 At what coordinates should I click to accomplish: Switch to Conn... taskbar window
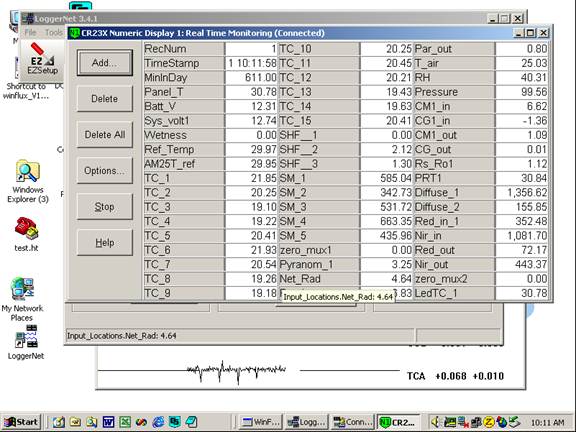click(x=353, y=422)
